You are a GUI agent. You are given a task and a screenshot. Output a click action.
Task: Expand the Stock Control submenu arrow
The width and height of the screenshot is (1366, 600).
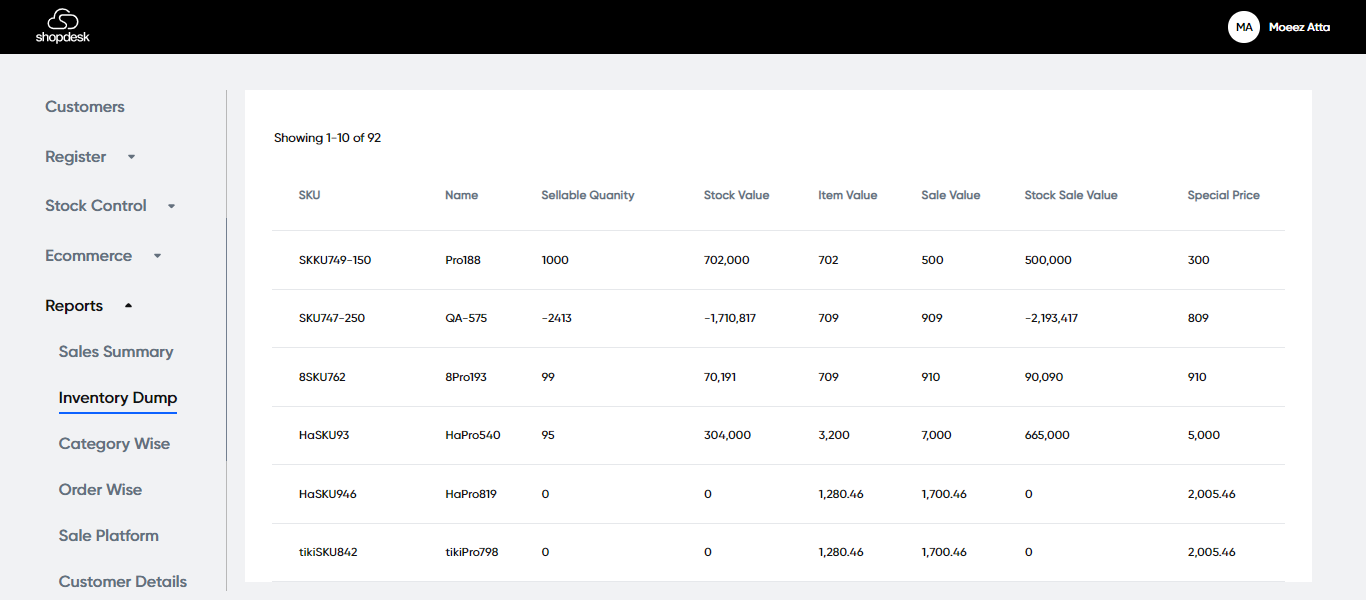click(x=171, y=206)
